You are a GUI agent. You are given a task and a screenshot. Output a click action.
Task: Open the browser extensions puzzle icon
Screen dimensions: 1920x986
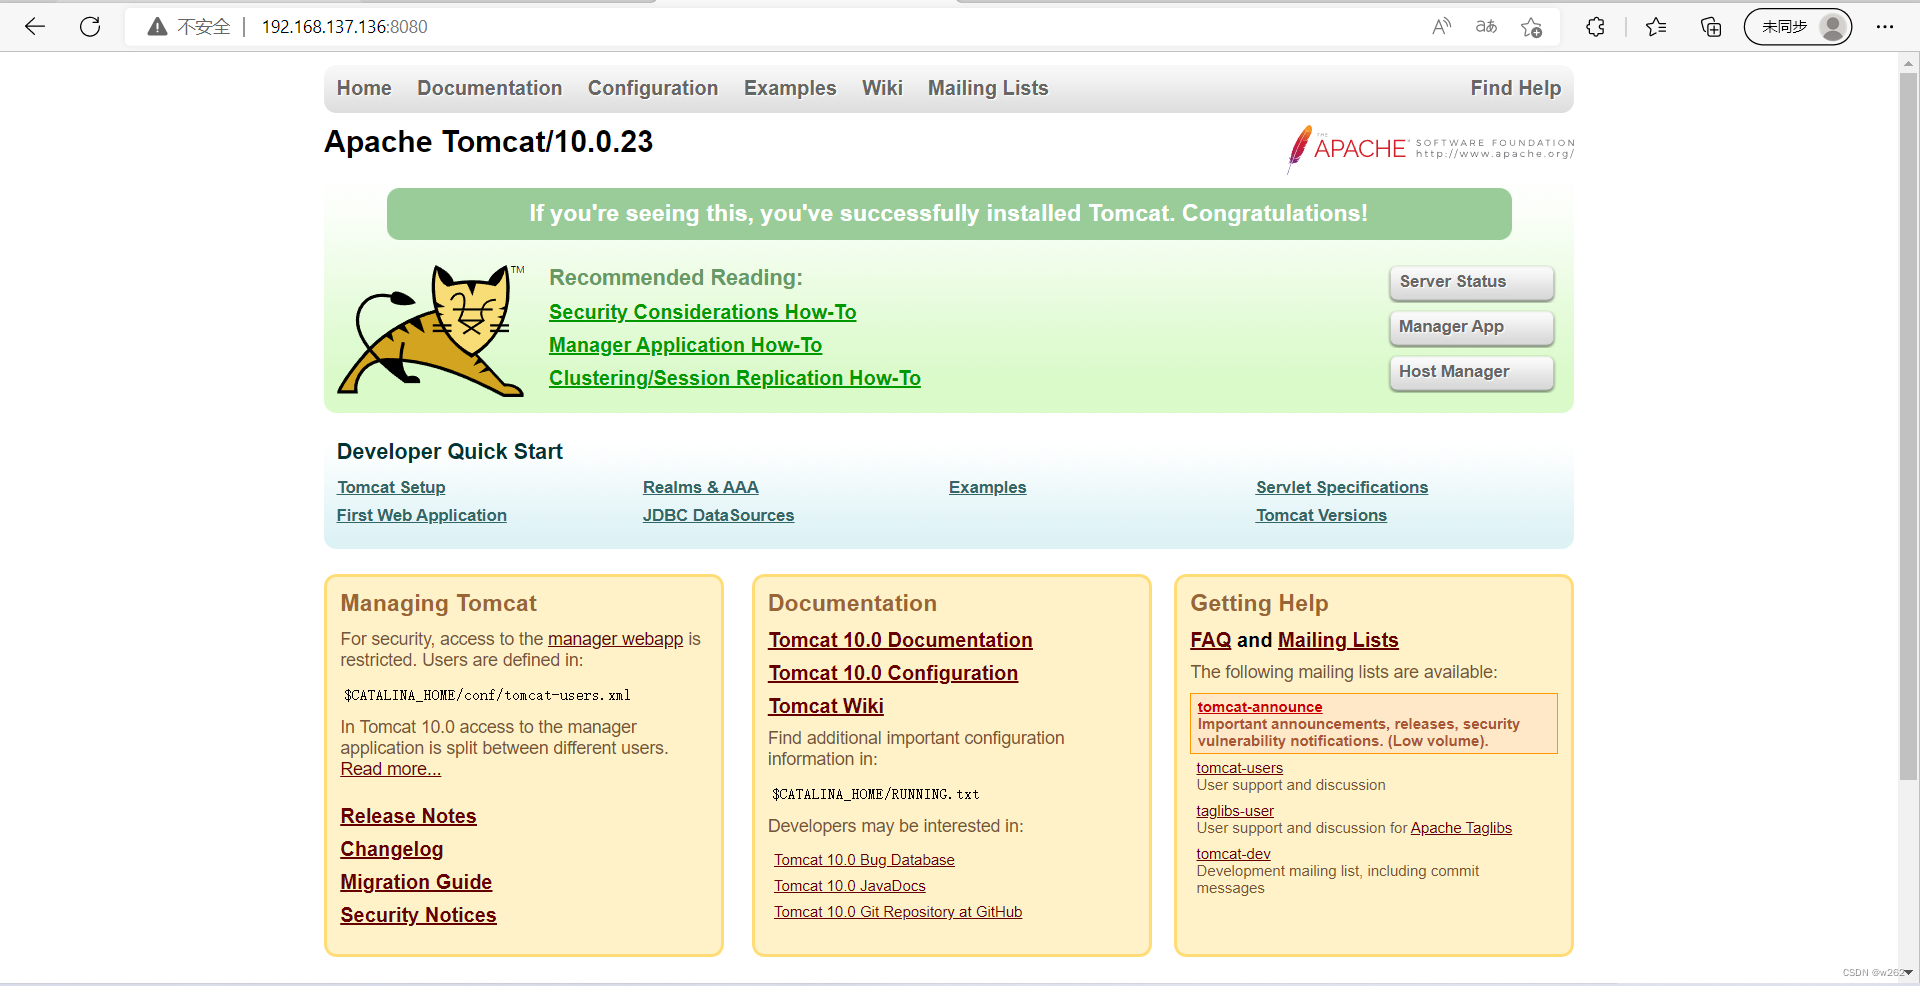[x=1595, y=27]
